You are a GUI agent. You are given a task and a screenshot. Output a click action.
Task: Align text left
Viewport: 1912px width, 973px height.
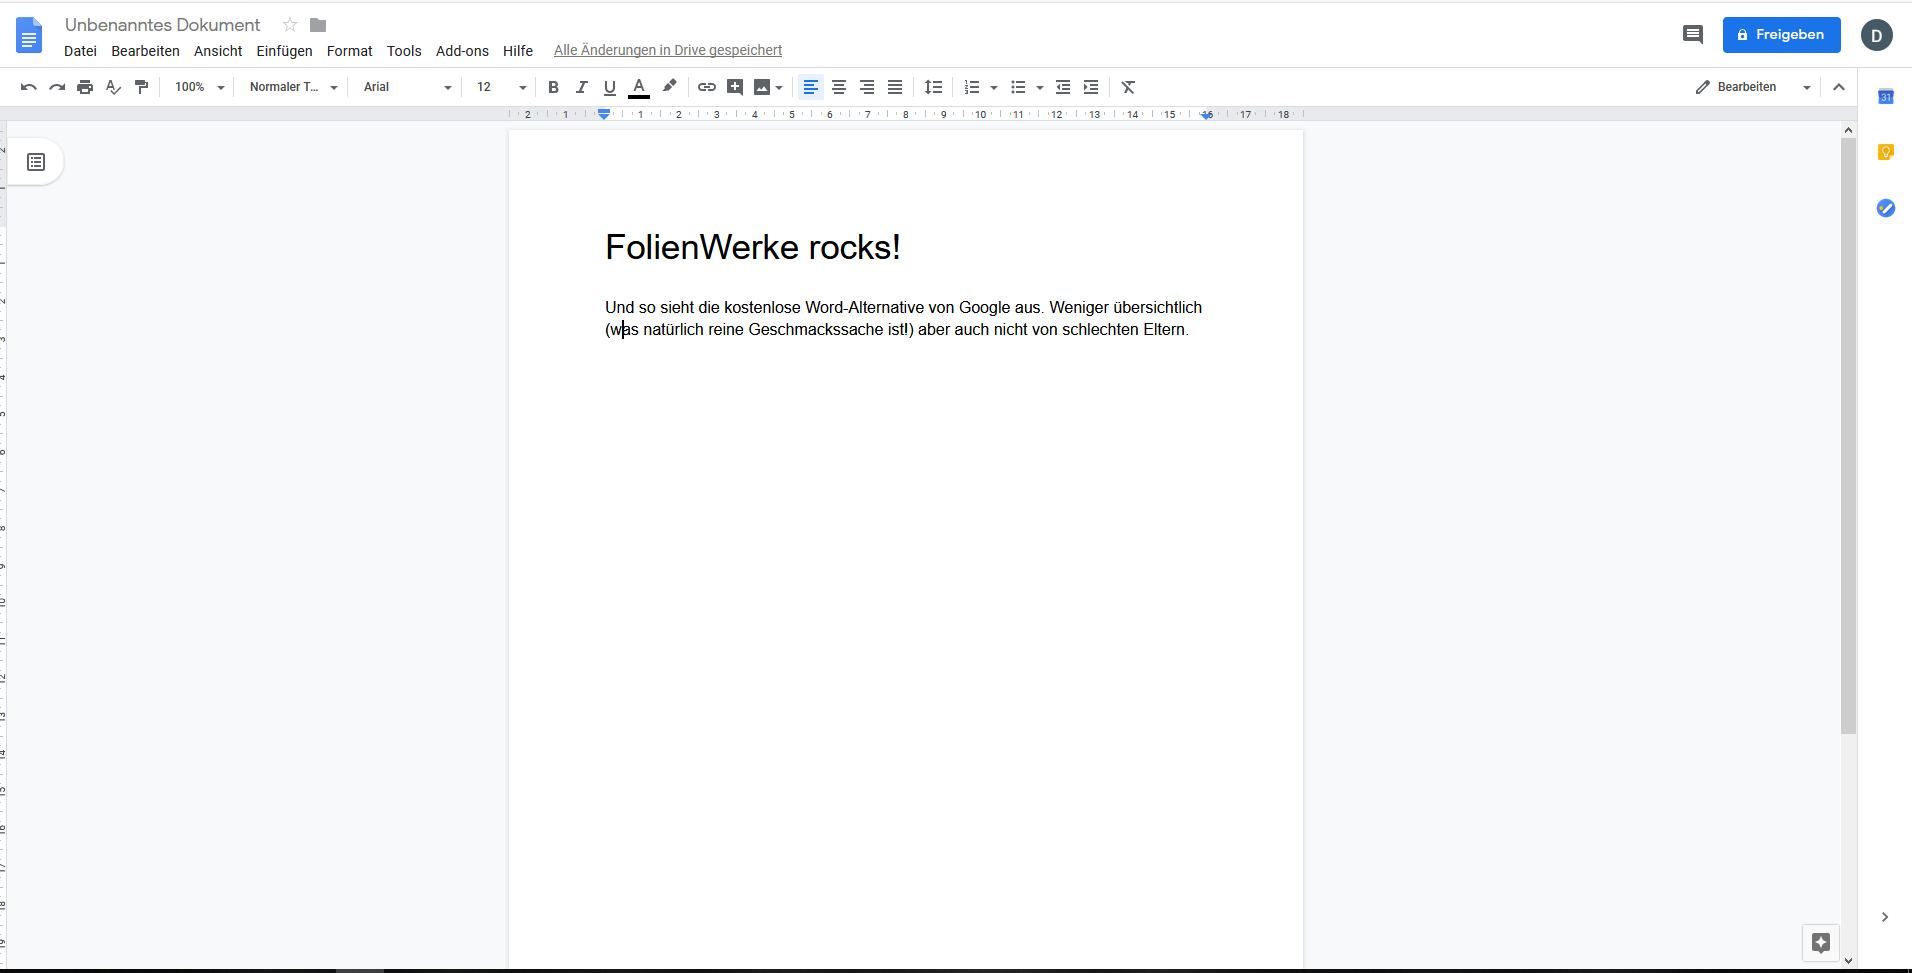click(x=811, y=87)
